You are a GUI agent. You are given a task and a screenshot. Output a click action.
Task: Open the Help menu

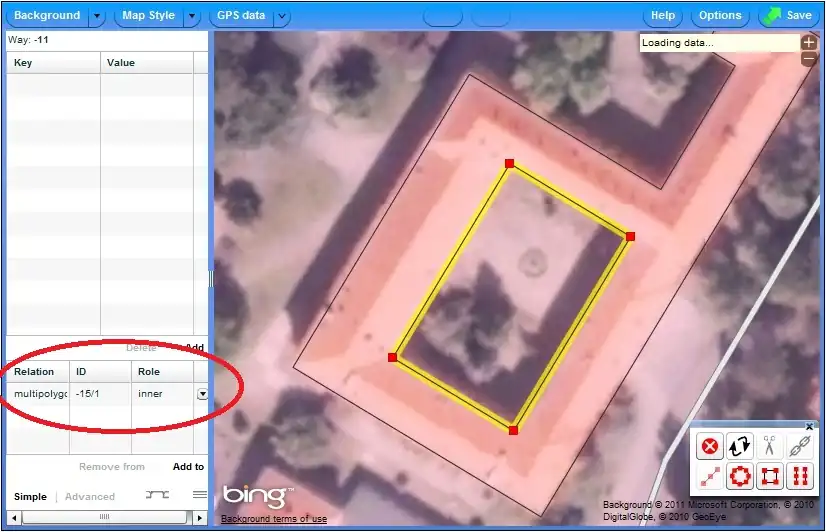[x=662, y=16]
